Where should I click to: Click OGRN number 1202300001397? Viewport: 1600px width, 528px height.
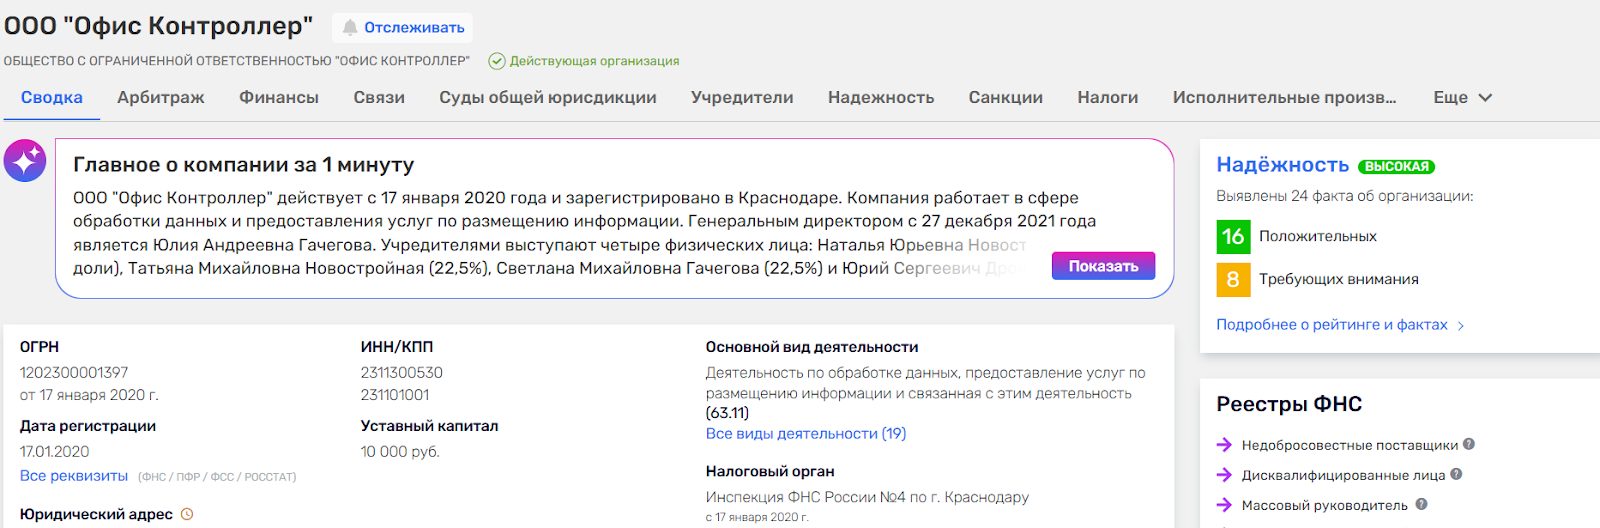click(74, 372)
